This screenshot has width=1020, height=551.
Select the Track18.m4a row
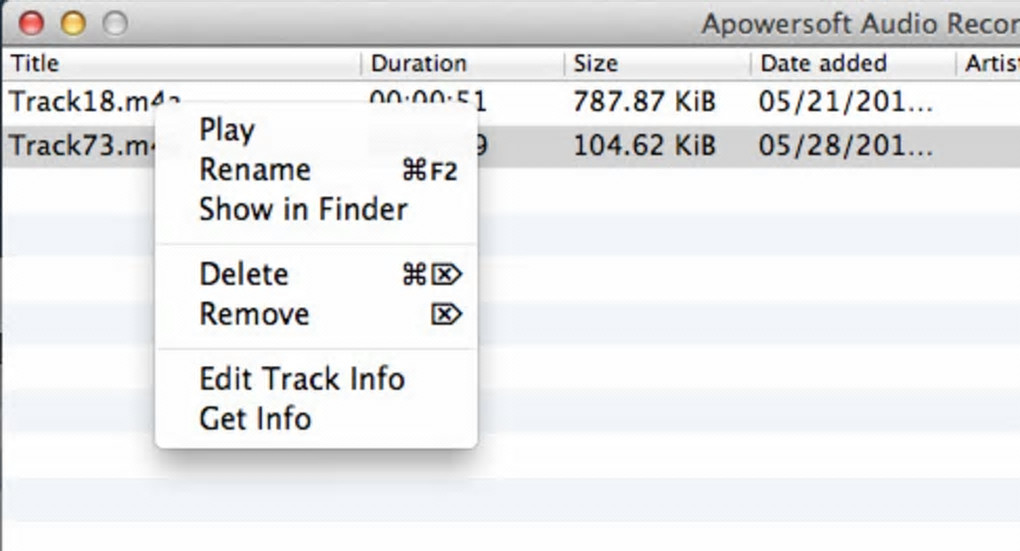pos(80,101)
